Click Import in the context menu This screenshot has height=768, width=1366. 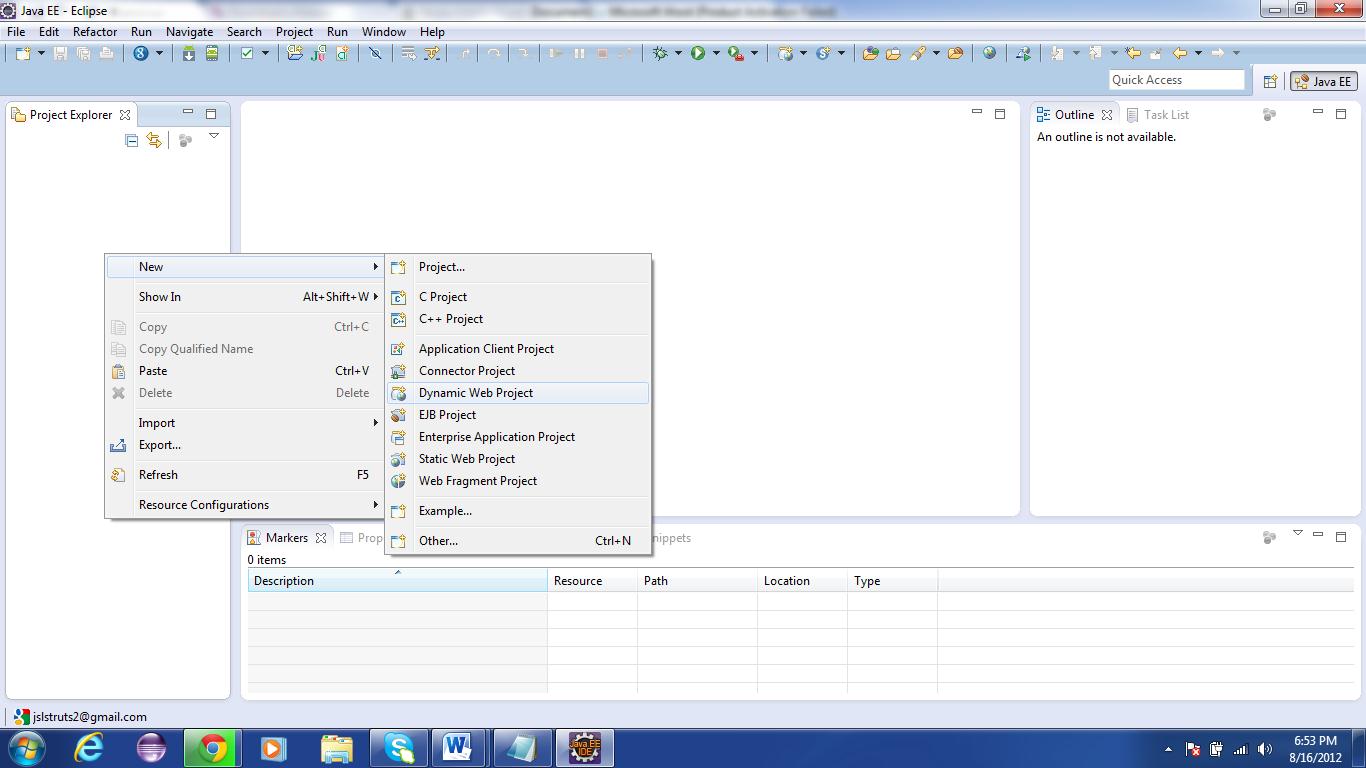(x=245, y=423)
